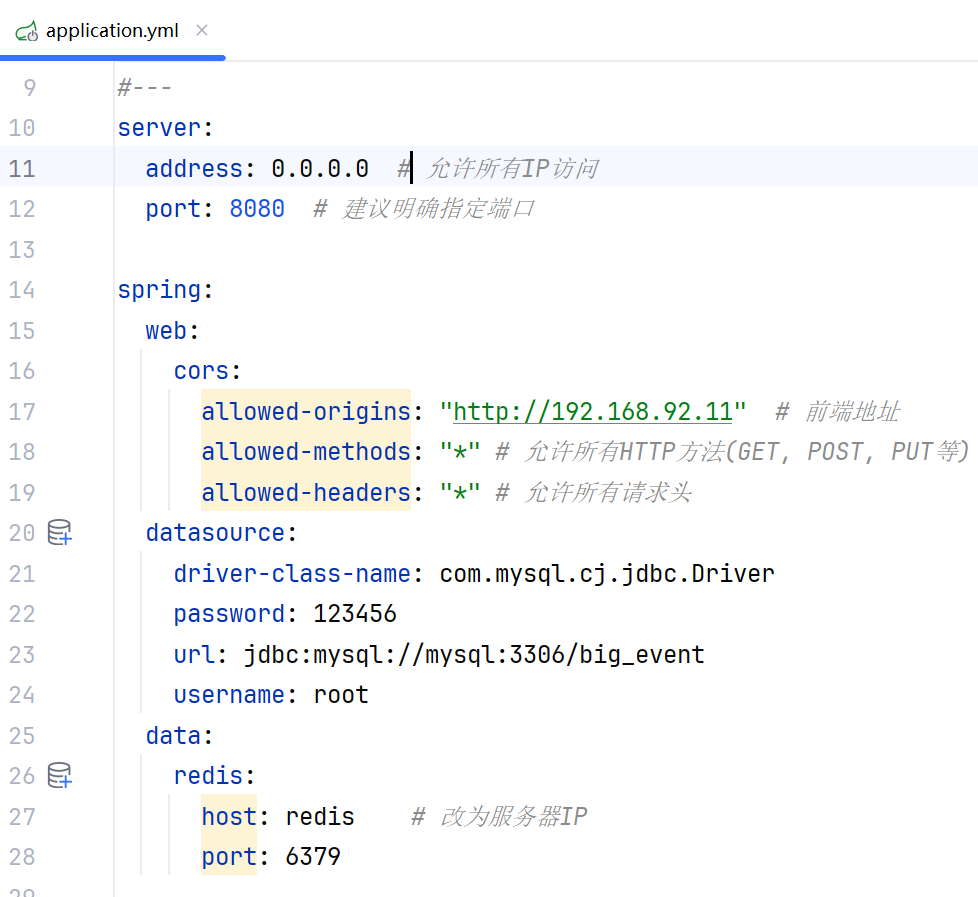Click the comment '允许所有请求头'
The image size is (978, 897).
pos(608,493)
